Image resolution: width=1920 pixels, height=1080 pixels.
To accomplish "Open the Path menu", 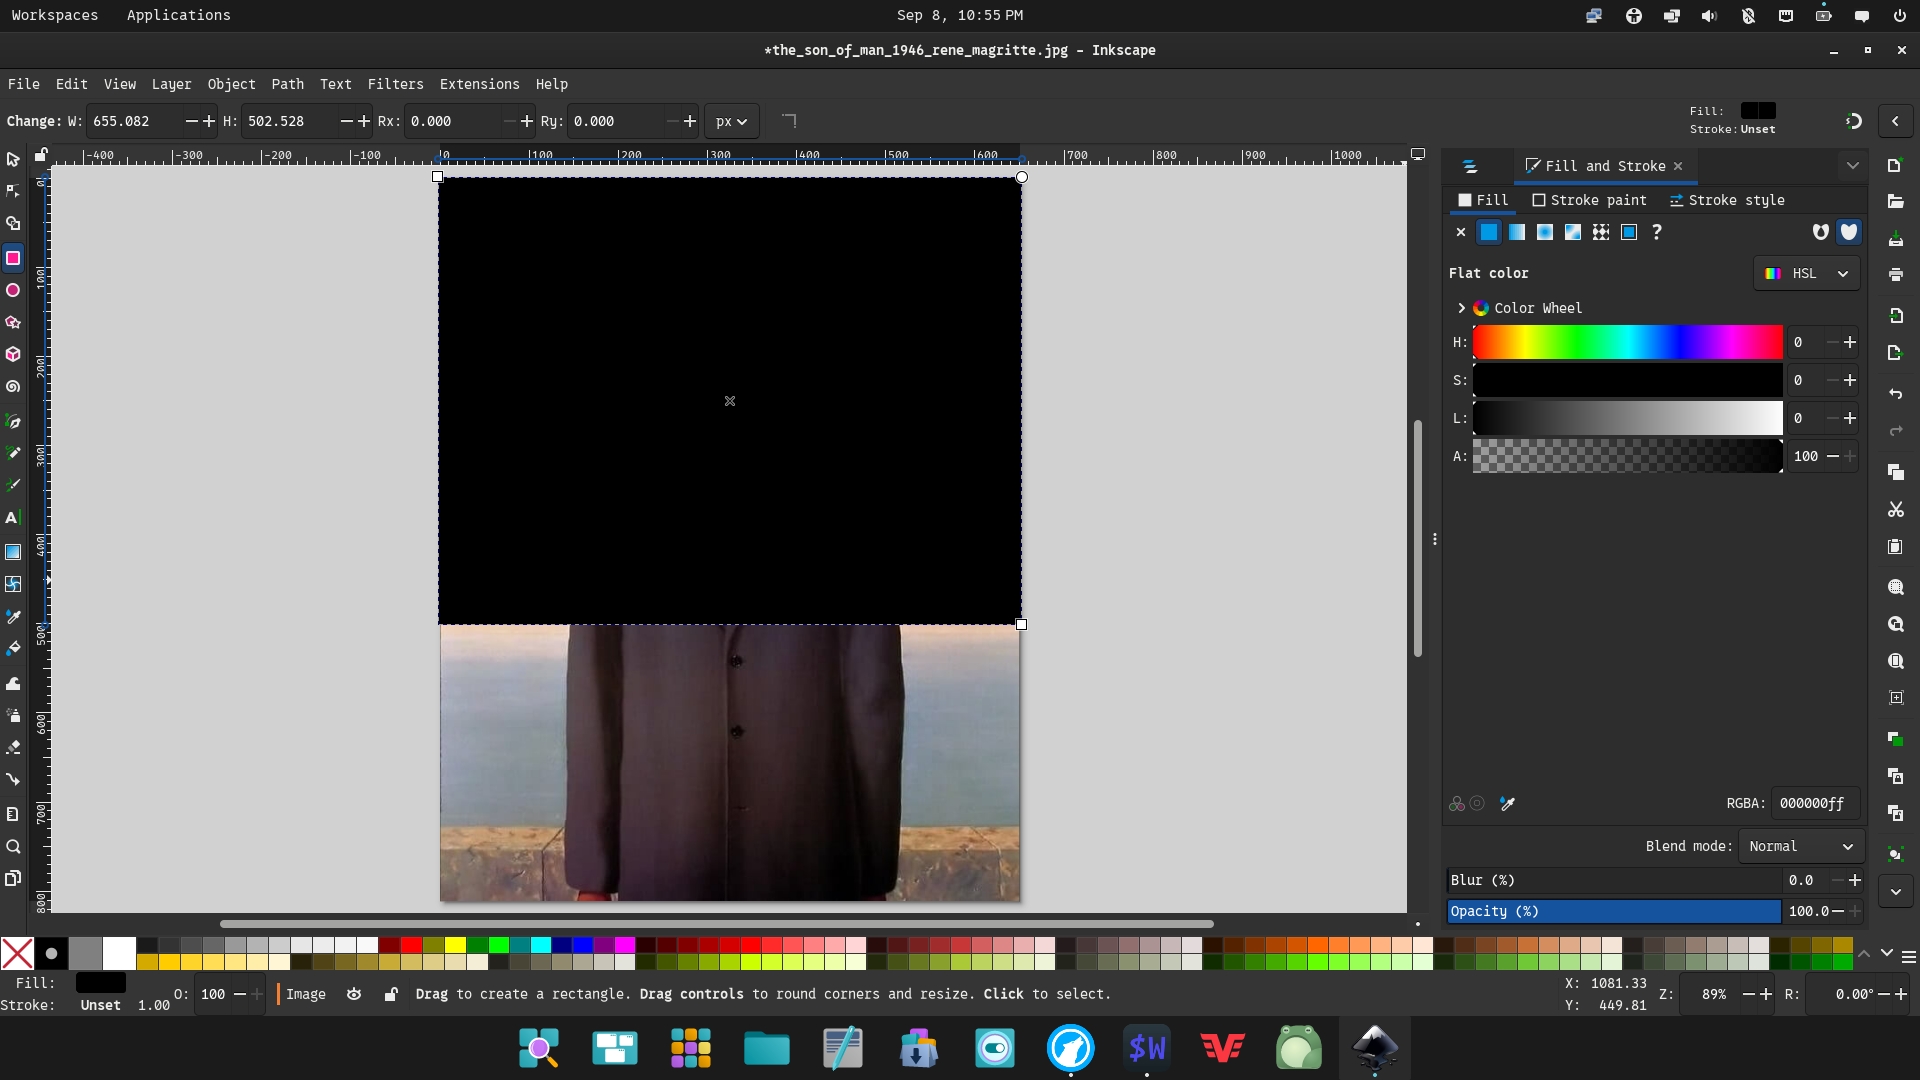I will coord(287,84).
